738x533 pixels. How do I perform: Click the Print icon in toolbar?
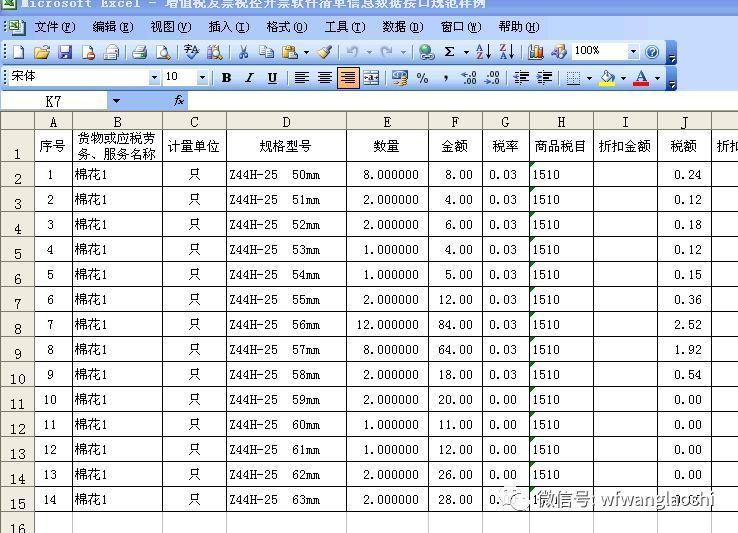(139, 52)
